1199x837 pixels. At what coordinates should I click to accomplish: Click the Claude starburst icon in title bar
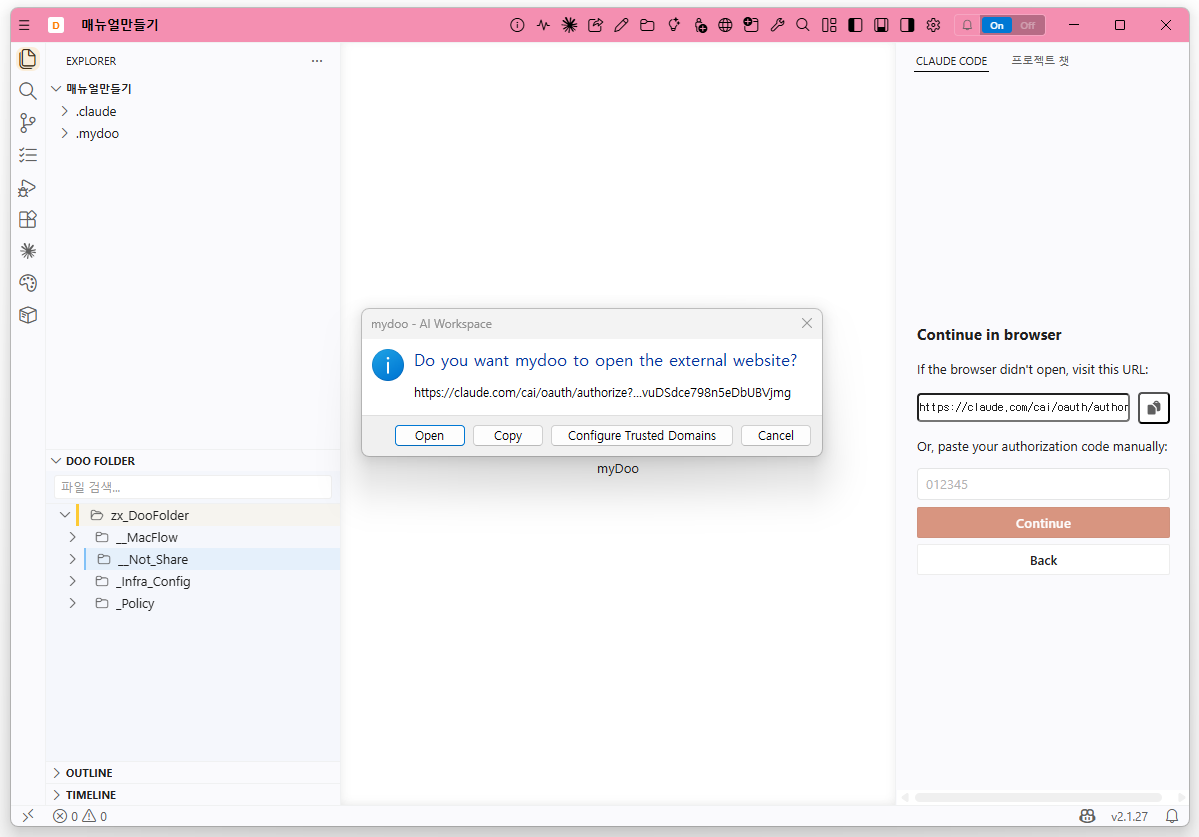point(569,25)
